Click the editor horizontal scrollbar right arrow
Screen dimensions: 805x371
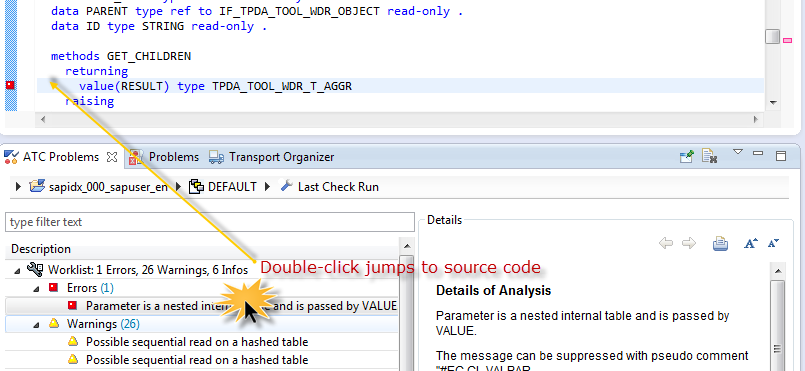click(x=756, y=120)
